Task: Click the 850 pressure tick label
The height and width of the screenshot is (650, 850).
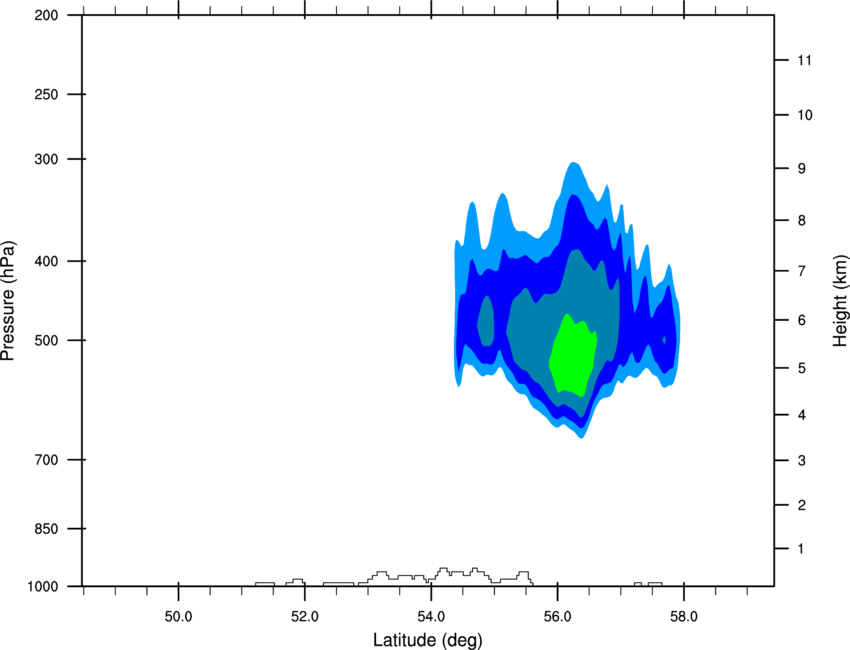Action: pyautogui.click(x=46, y=529)
